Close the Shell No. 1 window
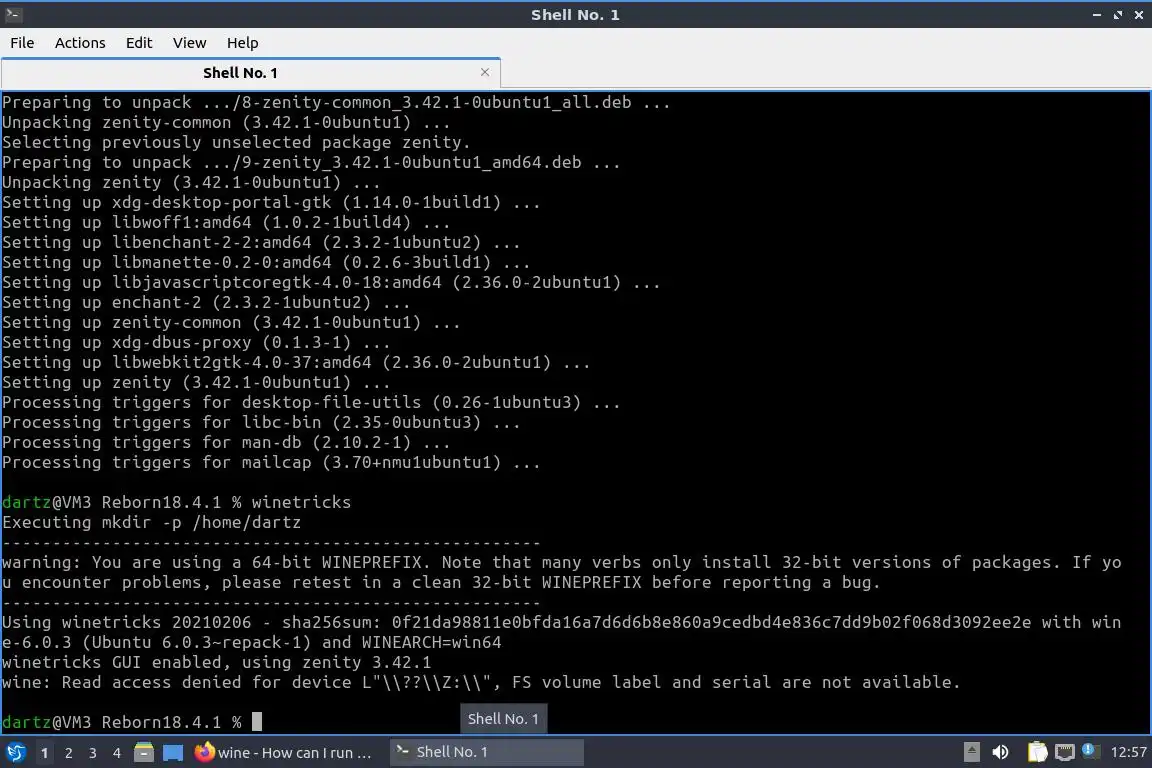Screen dimensions: 1152x768 [1139, 15]
